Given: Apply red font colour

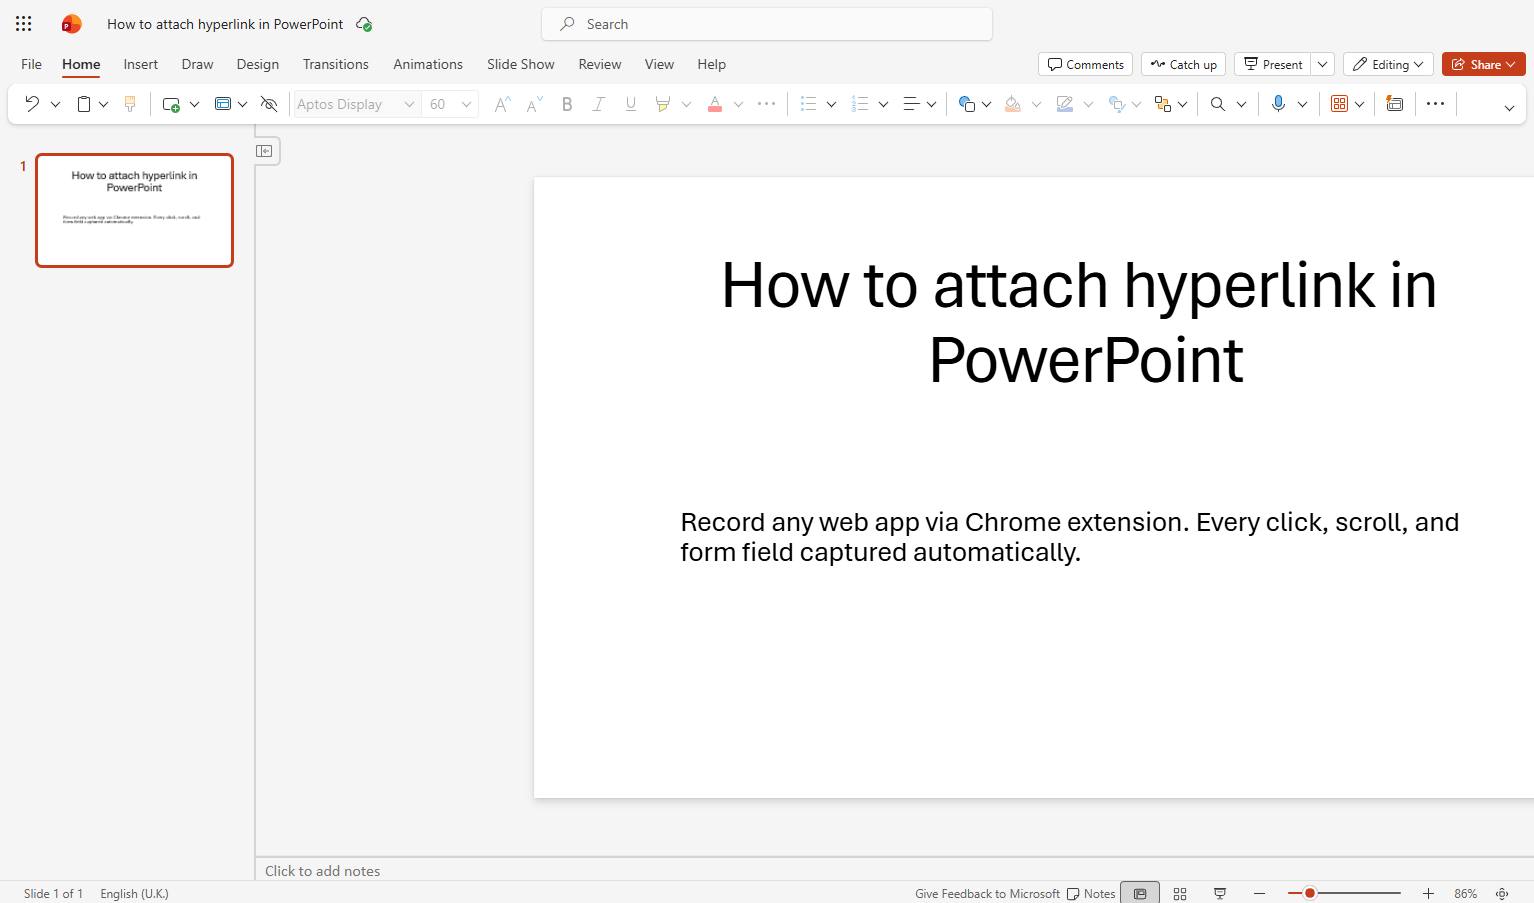Looking at the screenshot, I should point(715,104).
